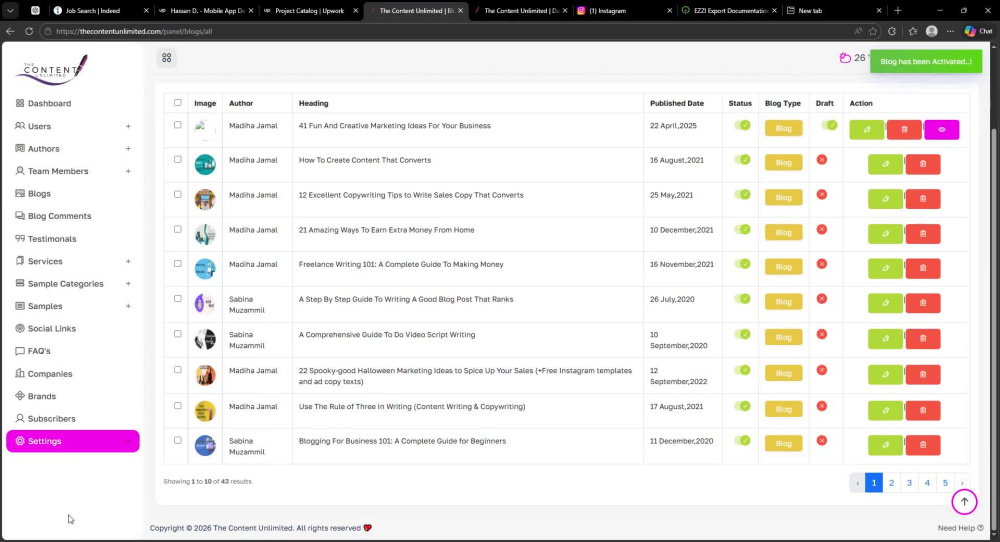Edit the 'Blogging For Business 101' blog
Image resolution: width=1000 pixels, height=542 pixels.
[885, 444]
